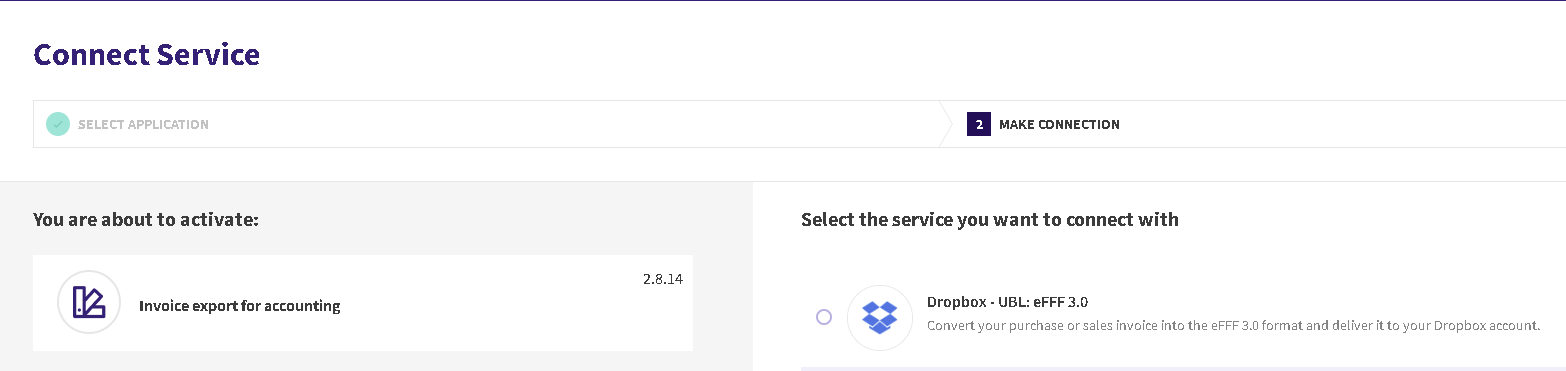The image size is (1566, 371).
Task: Click the chevron divider between wizard steps
Action: [x=946, y=124]
